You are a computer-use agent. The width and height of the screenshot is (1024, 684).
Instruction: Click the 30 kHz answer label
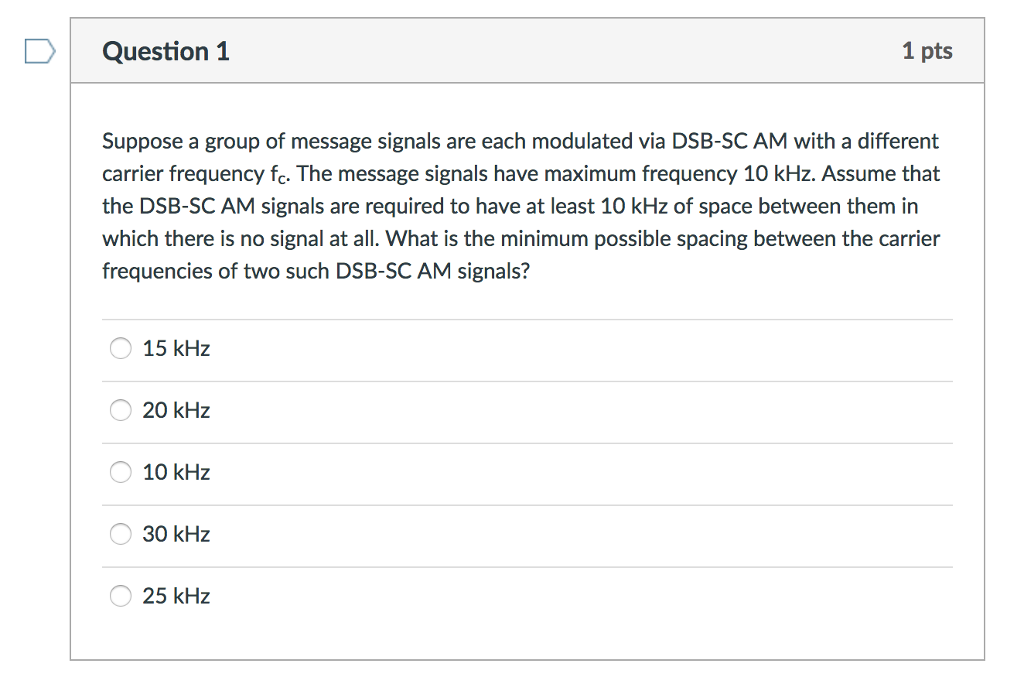[176, 534]
